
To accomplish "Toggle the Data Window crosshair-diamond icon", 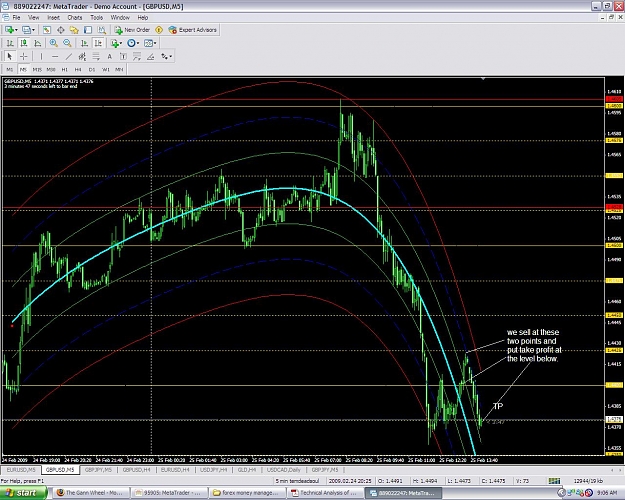I will (61, 30).
